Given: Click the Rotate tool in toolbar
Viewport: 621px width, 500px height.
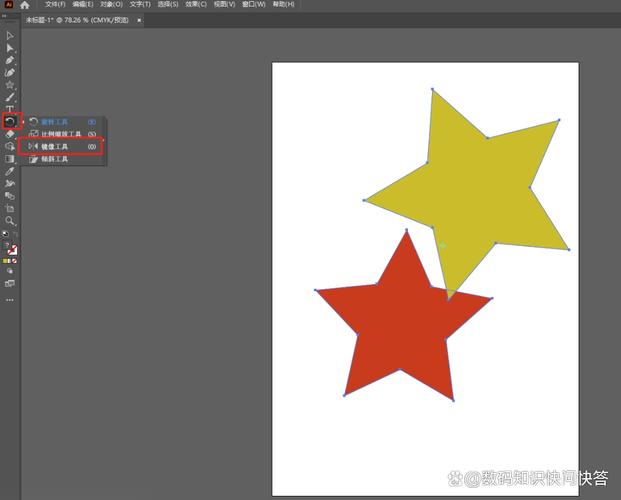Looking at the screenshot, I should [10, 121].
